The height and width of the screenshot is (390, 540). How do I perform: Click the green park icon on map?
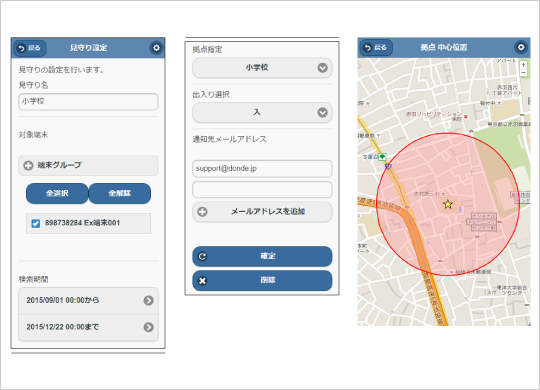382,157
